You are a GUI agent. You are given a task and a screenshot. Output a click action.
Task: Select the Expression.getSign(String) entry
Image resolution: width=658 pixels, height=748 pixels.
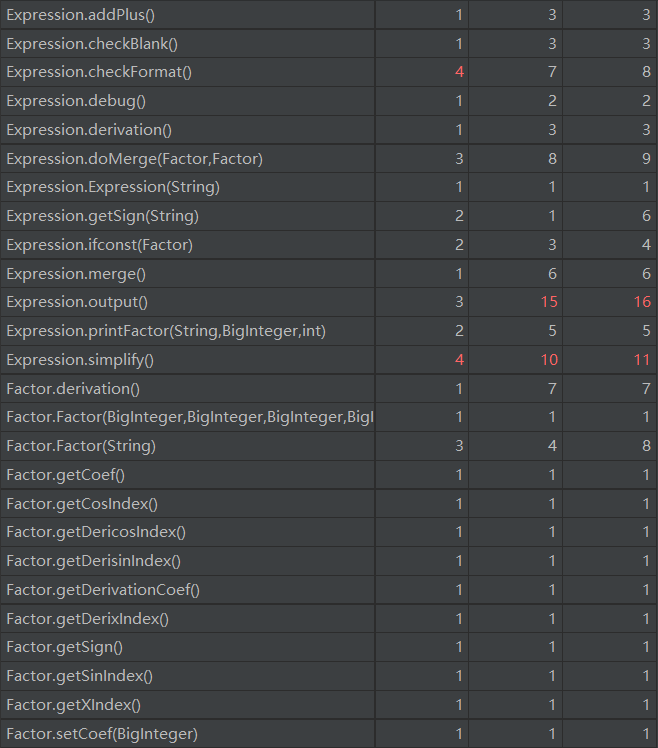102,216
